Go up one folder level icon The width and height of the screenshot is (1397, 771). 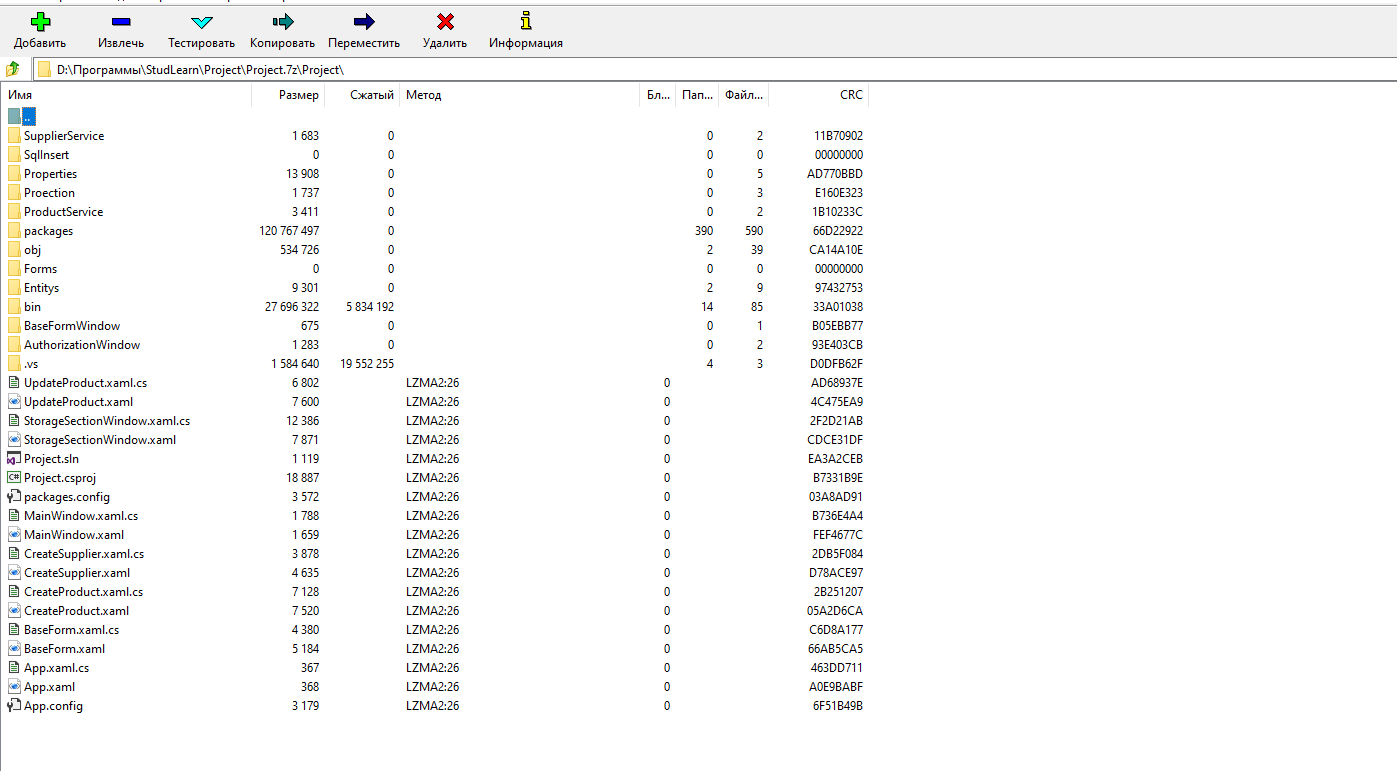[x=13, y=70]
